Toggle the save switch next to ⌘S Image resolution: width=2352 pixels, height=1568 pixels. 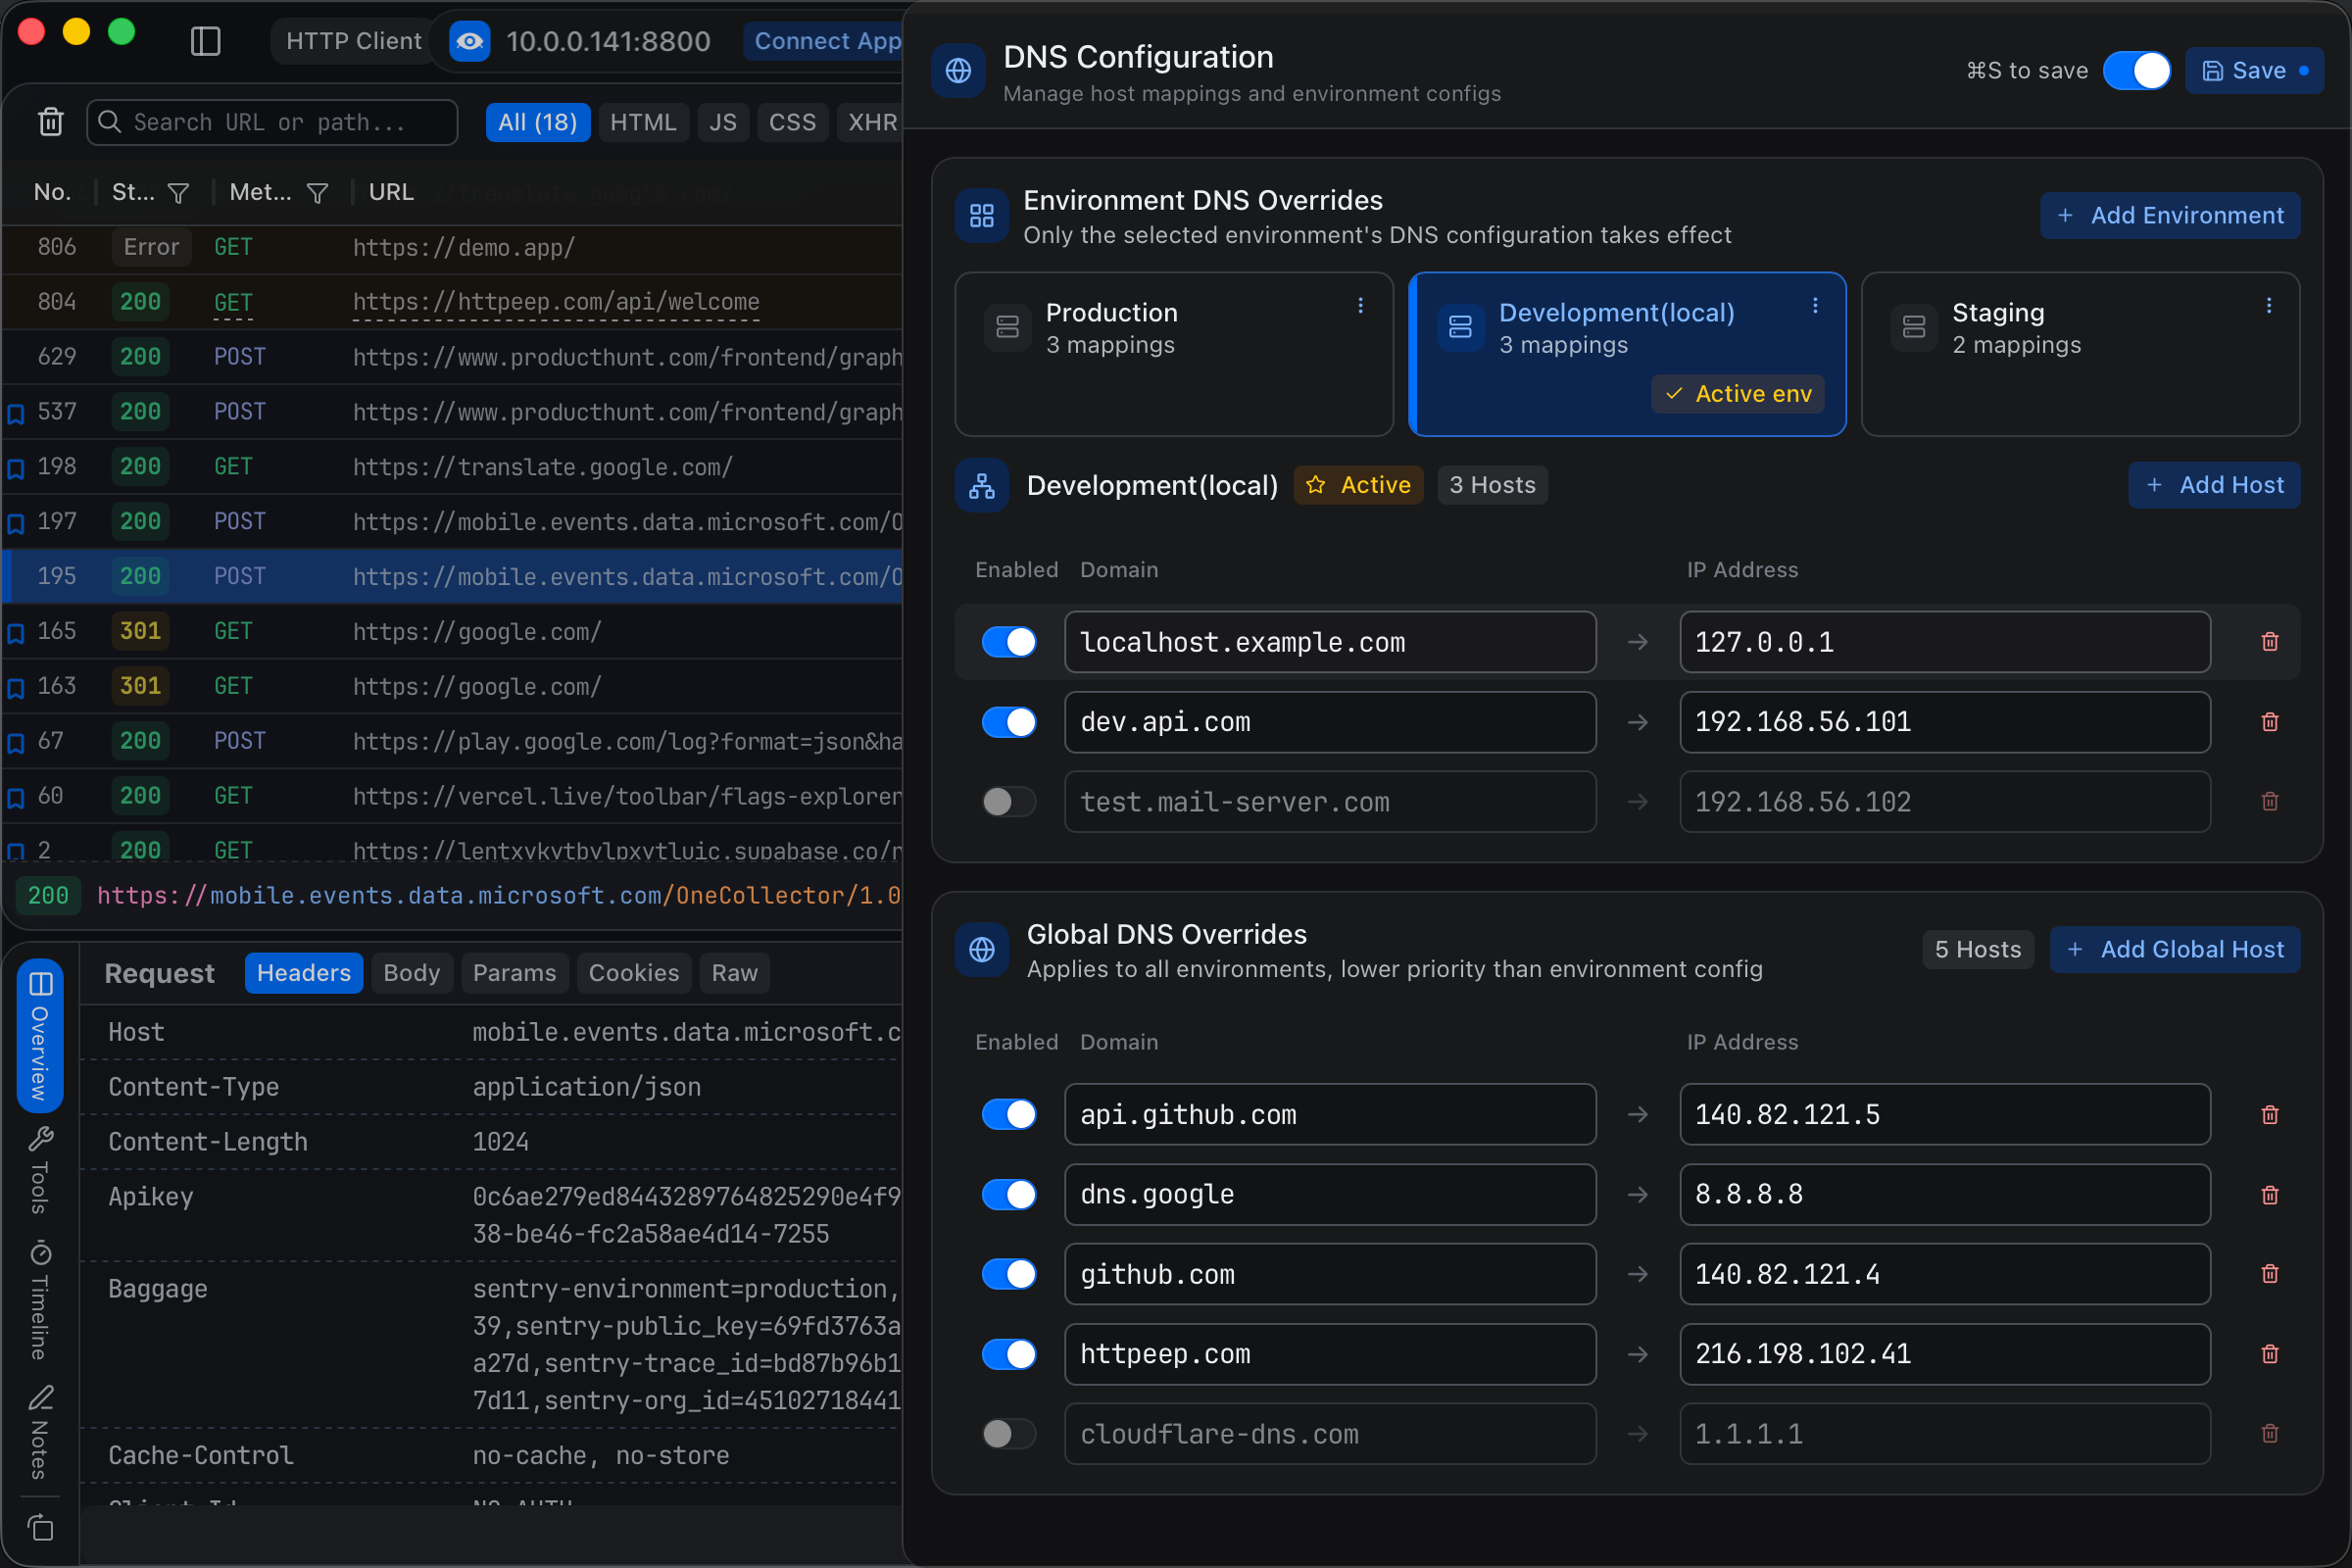coord(2138,70)
